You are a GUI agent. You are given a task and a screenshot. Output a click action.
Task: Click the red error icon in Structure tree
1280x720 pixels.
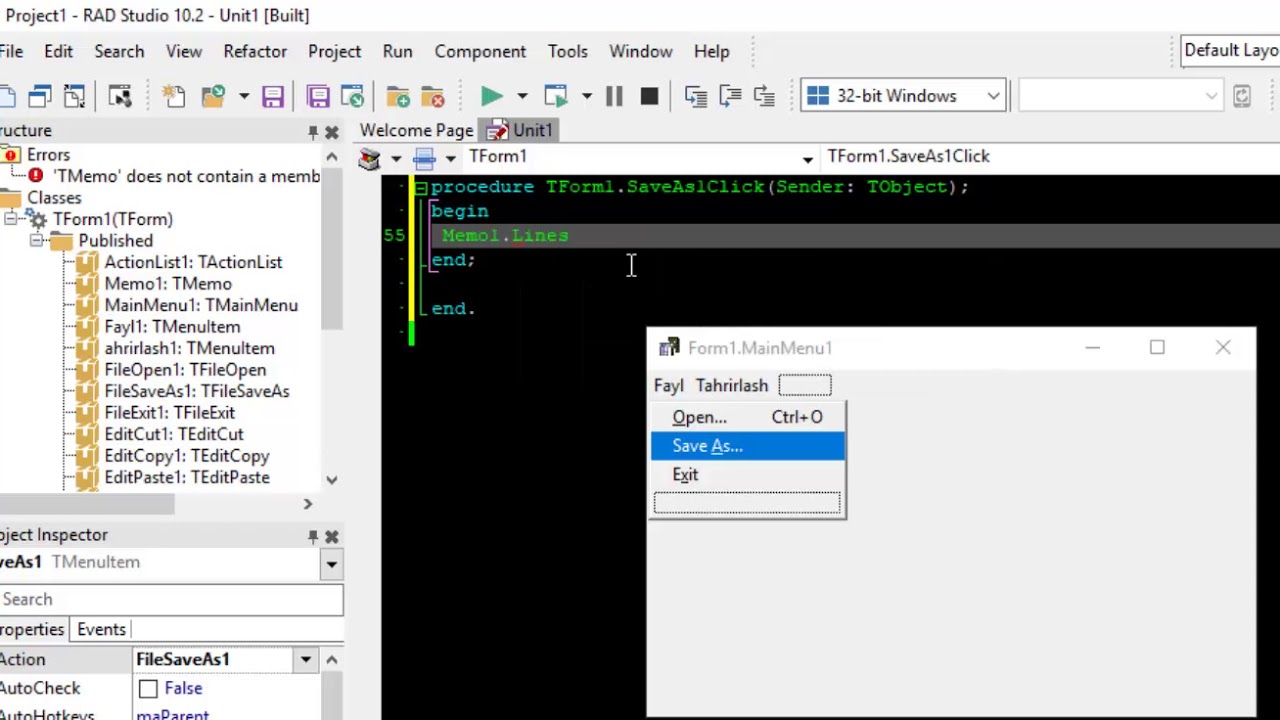point(36,176)
